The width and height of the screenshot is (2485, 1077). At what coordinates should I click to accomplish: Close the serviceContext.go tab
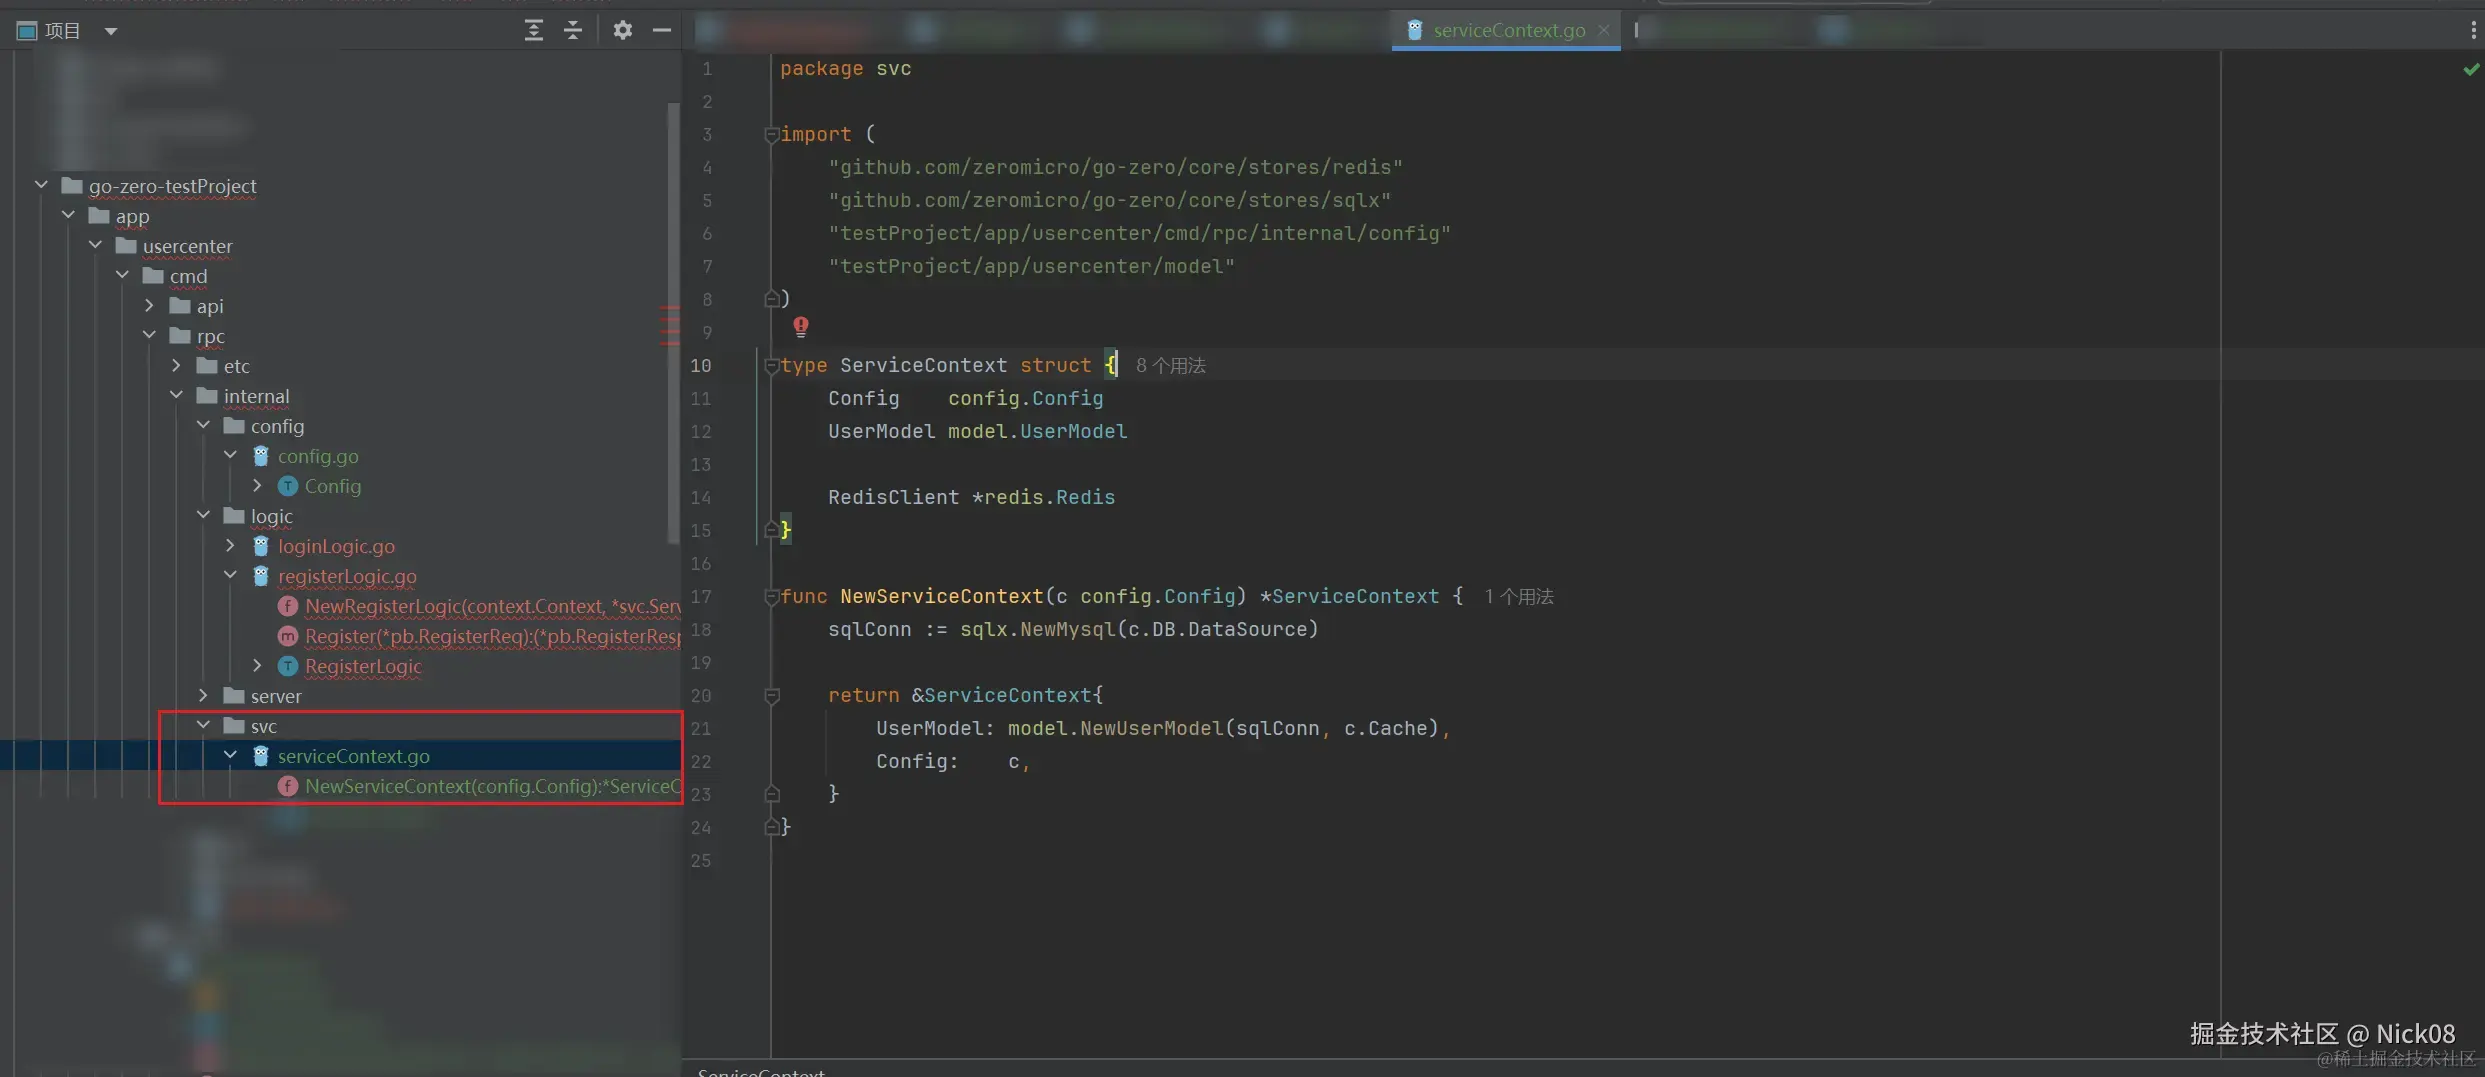(1604, 30)
